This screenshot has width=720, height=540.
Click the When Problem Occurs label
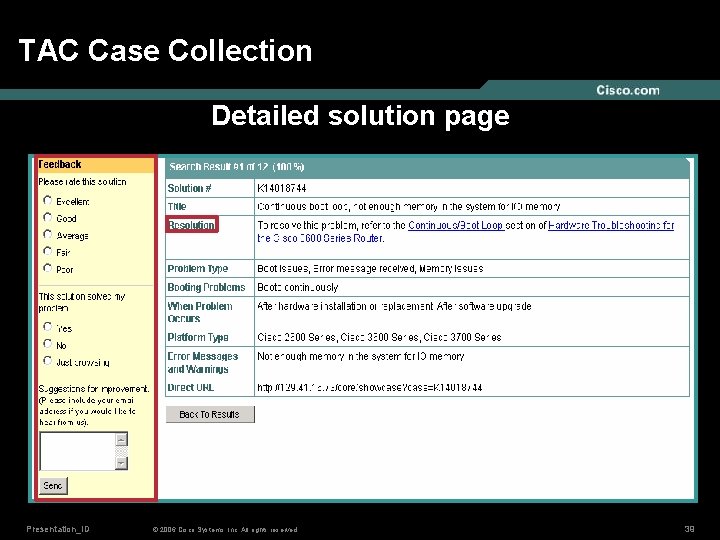(x=200, y=312)
